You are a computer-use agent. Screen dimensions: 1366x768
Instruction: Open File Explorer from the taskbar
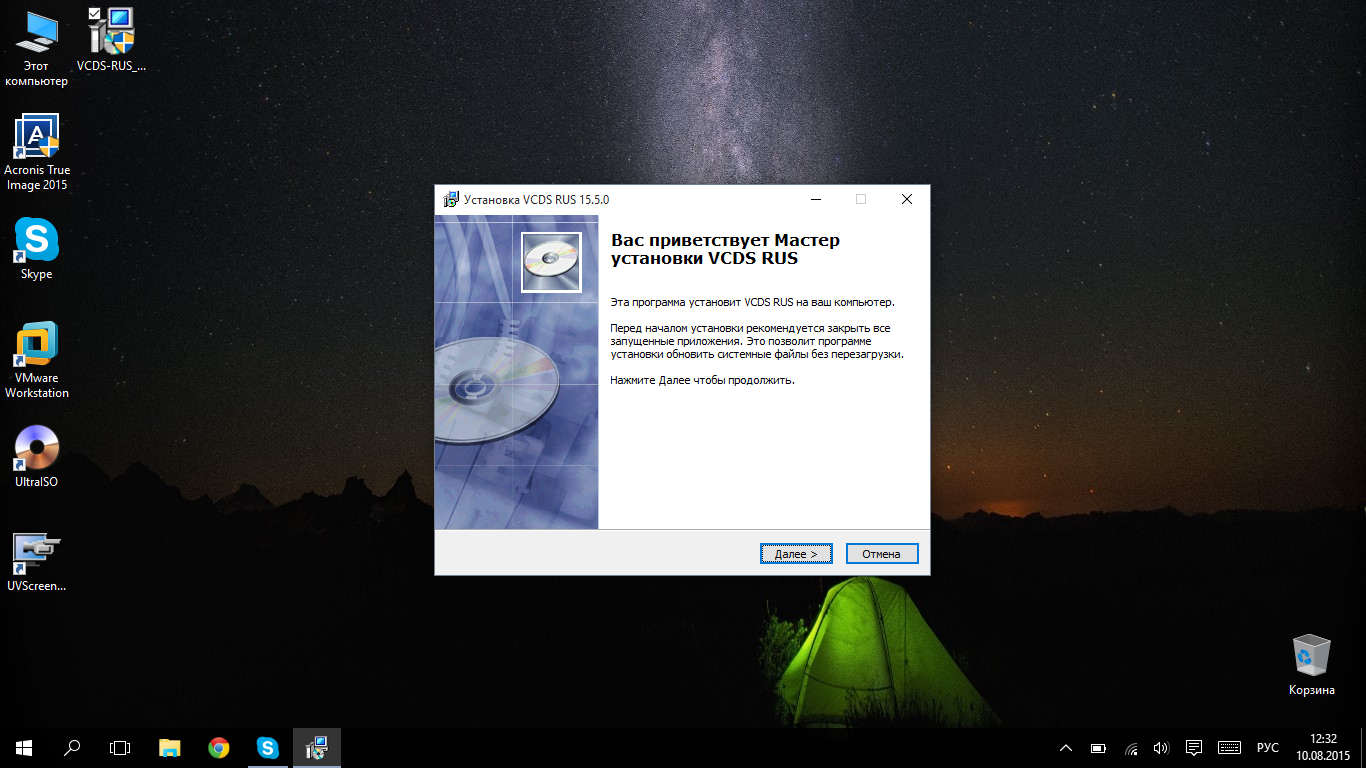pyautogui.click(x=170, y=747)
